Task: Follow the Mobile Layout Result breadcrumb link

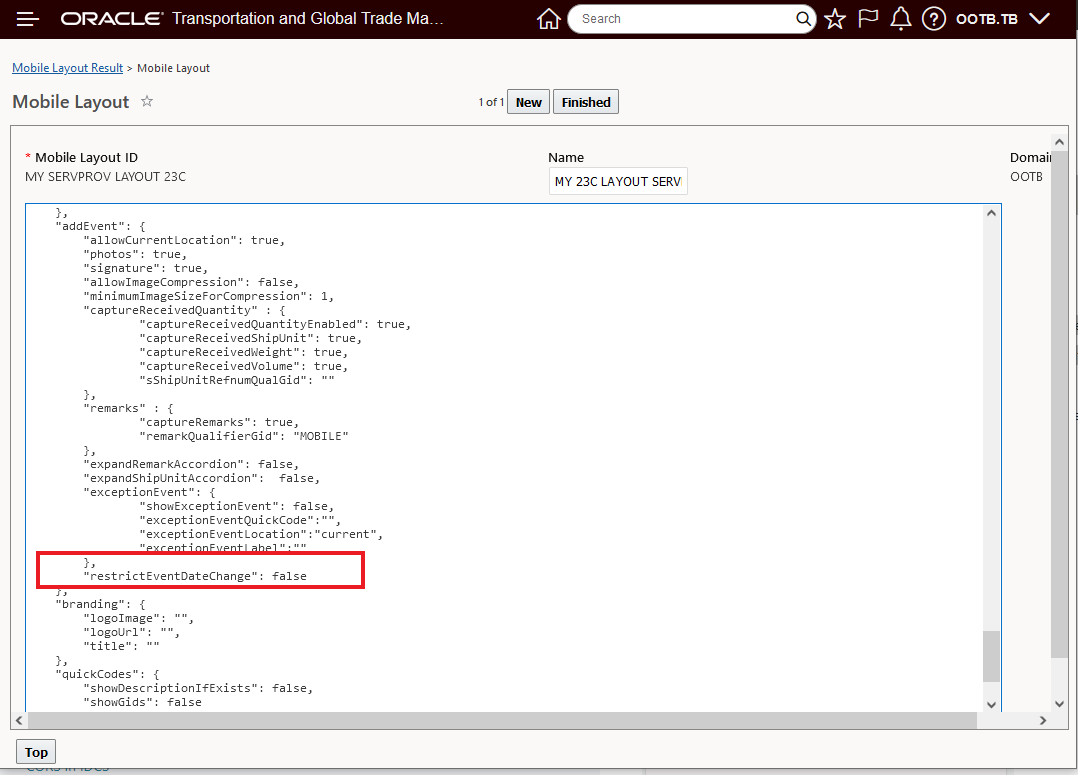Action: [x=67, y=67]
